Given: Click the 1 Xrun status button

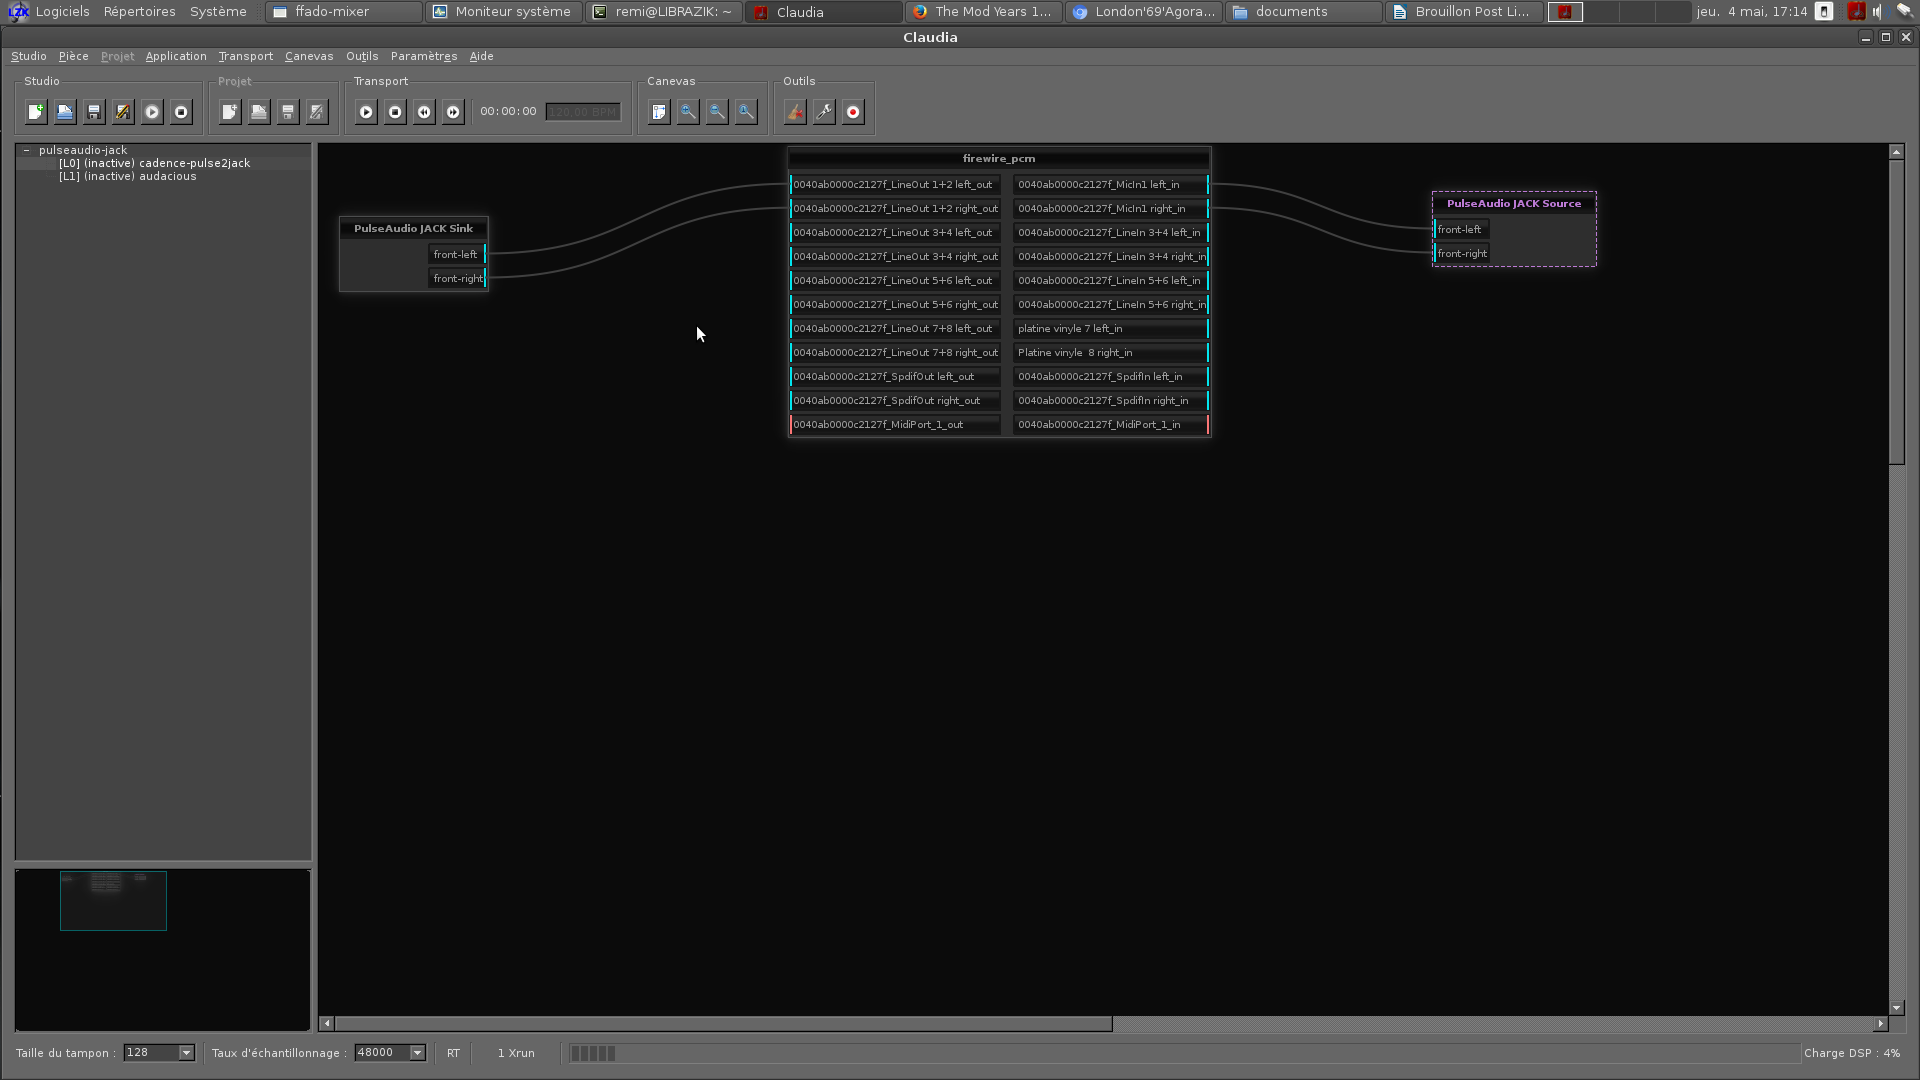Looking at the screenshot, I should click(x=516, y=1053).
